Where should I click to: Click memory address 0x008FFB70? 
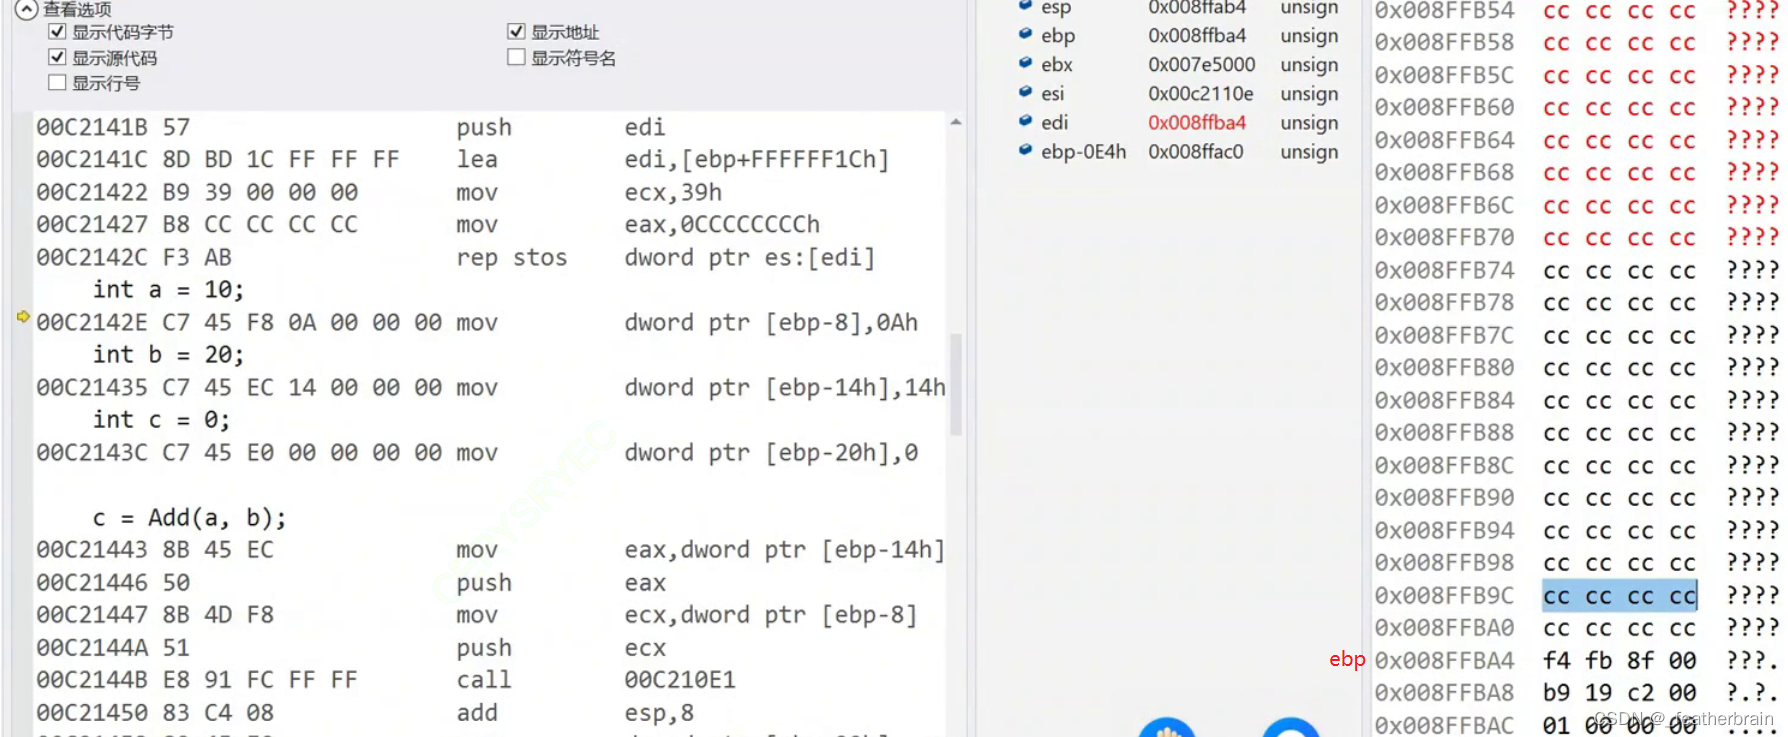(1444, 238)
